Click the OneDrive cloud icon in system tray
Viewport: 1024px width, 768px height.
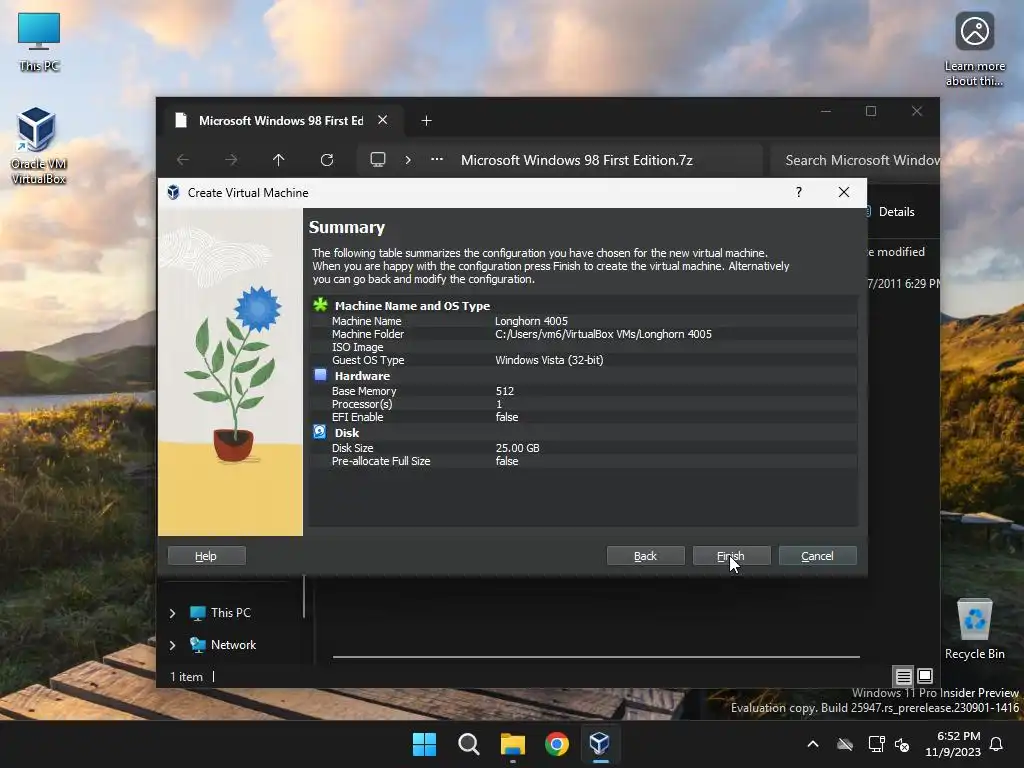(x=845, y=744)
